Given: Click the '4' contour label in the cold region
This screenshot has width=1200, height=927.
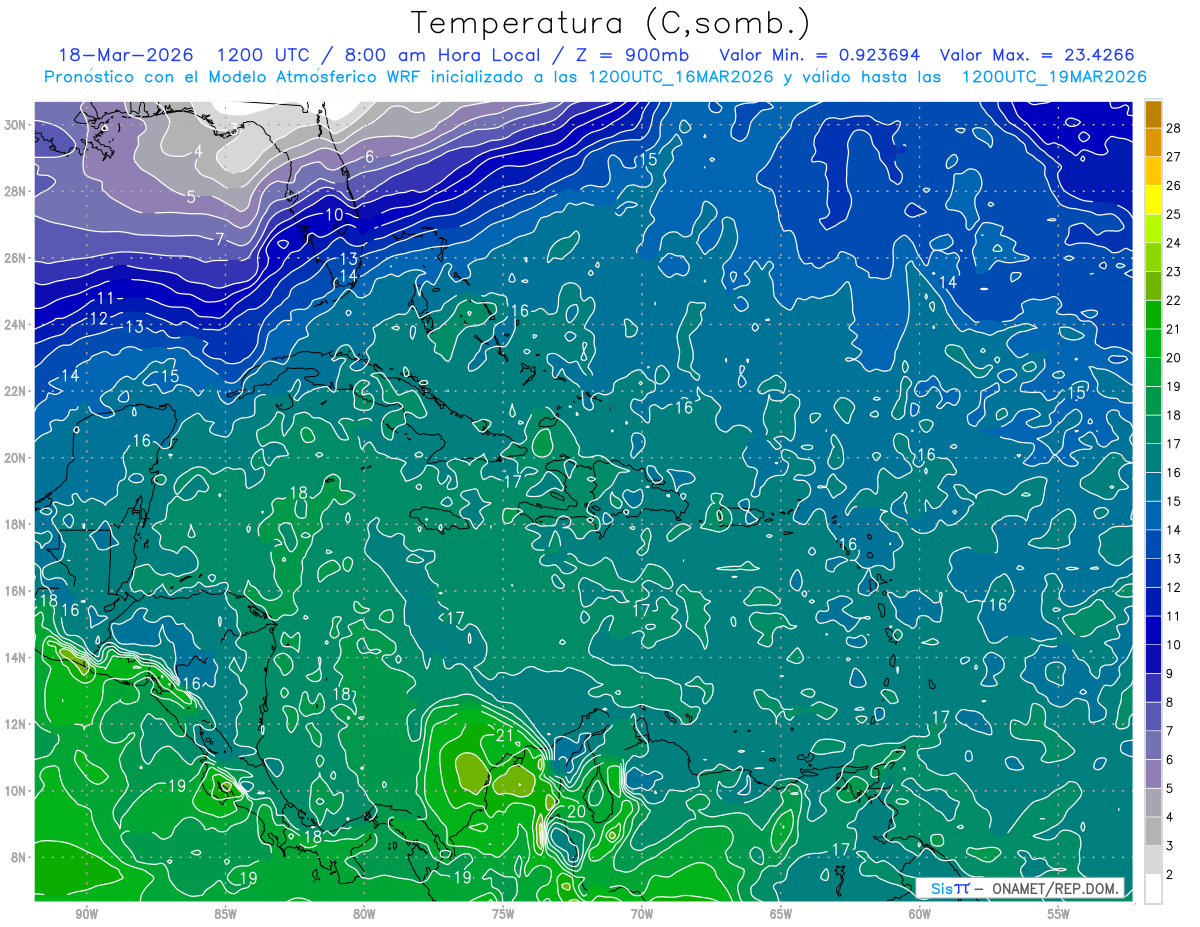Looking at the screenshot, I should tap(198, 151).
